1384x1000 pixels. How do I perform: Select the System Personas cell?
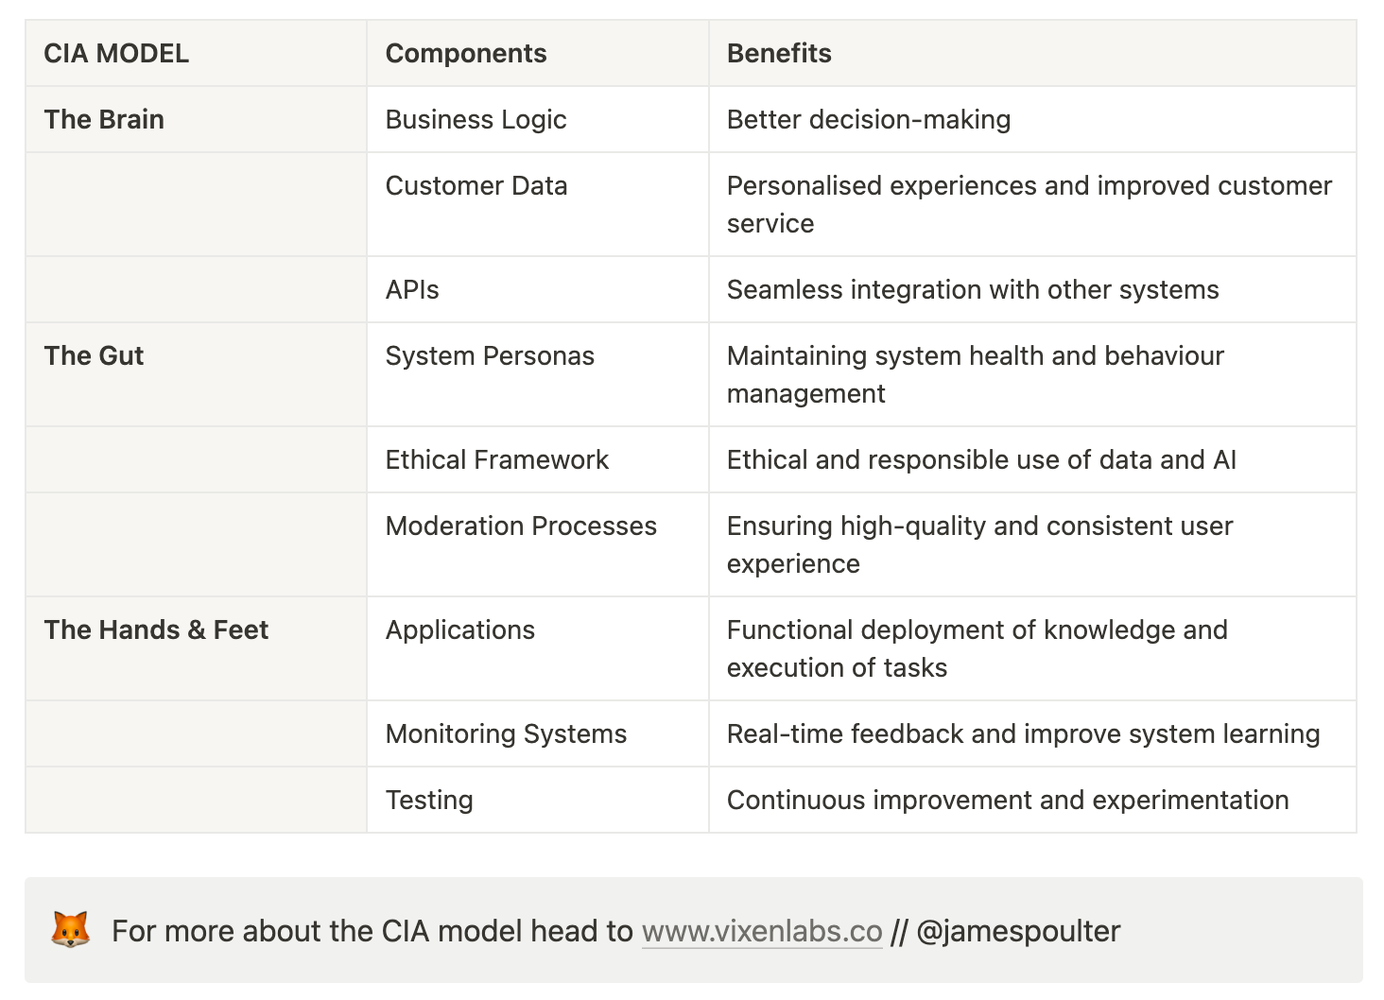pos(538,374)
